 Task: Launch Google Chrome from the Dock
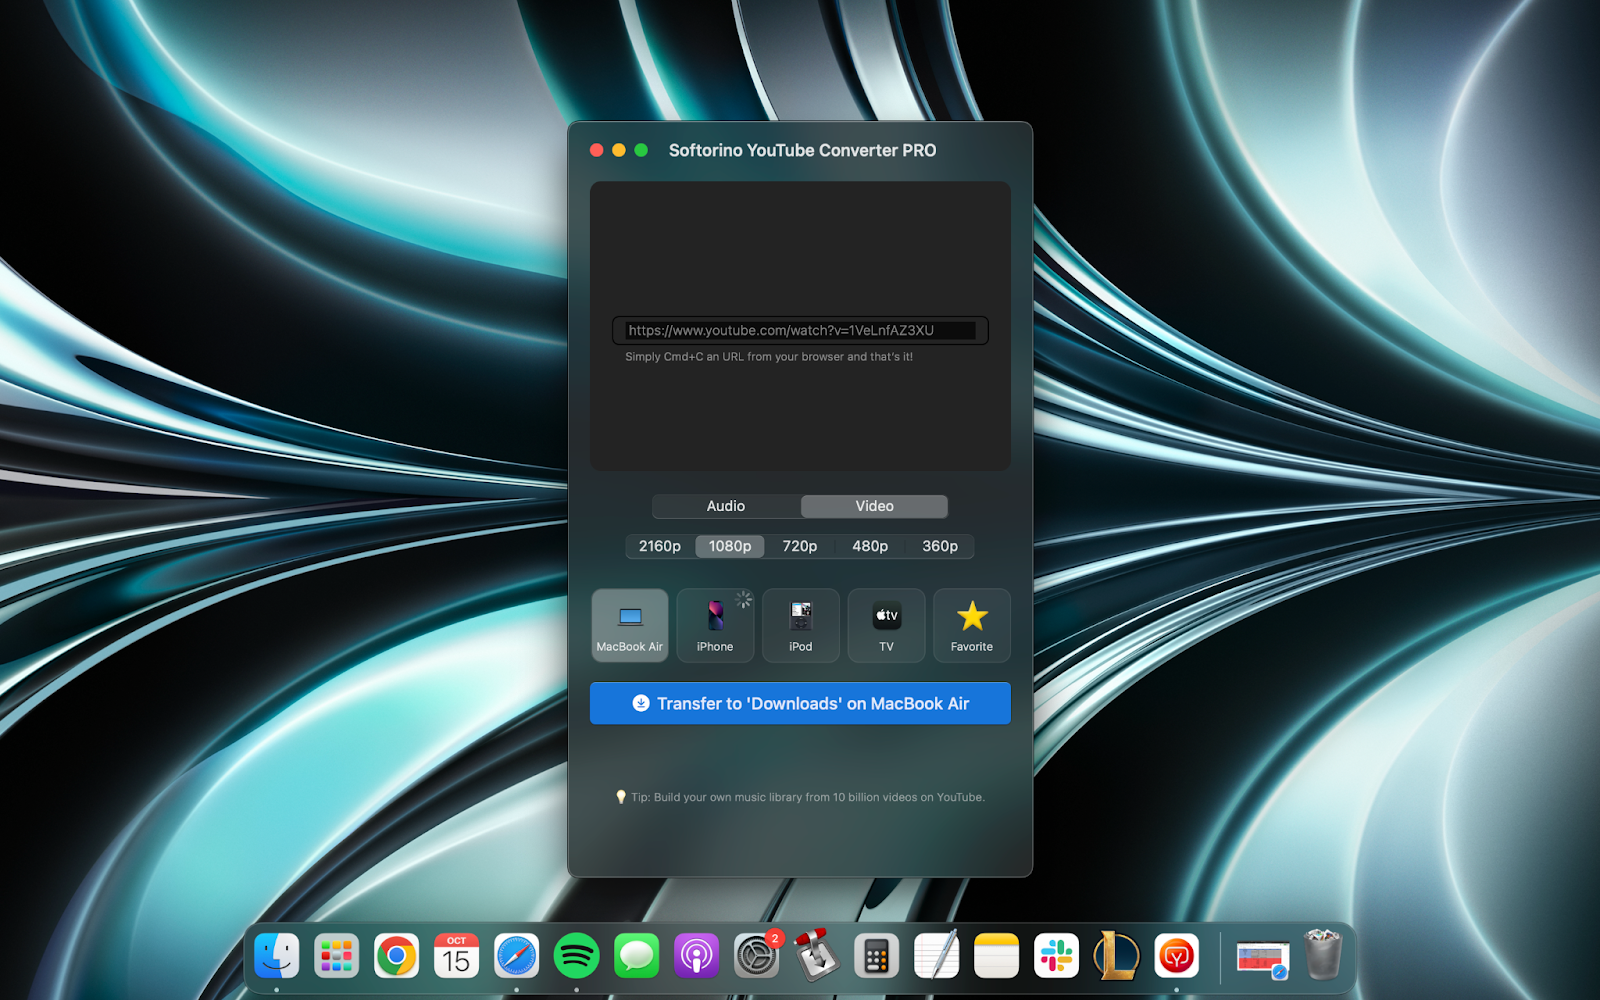(x=397, y=957)
